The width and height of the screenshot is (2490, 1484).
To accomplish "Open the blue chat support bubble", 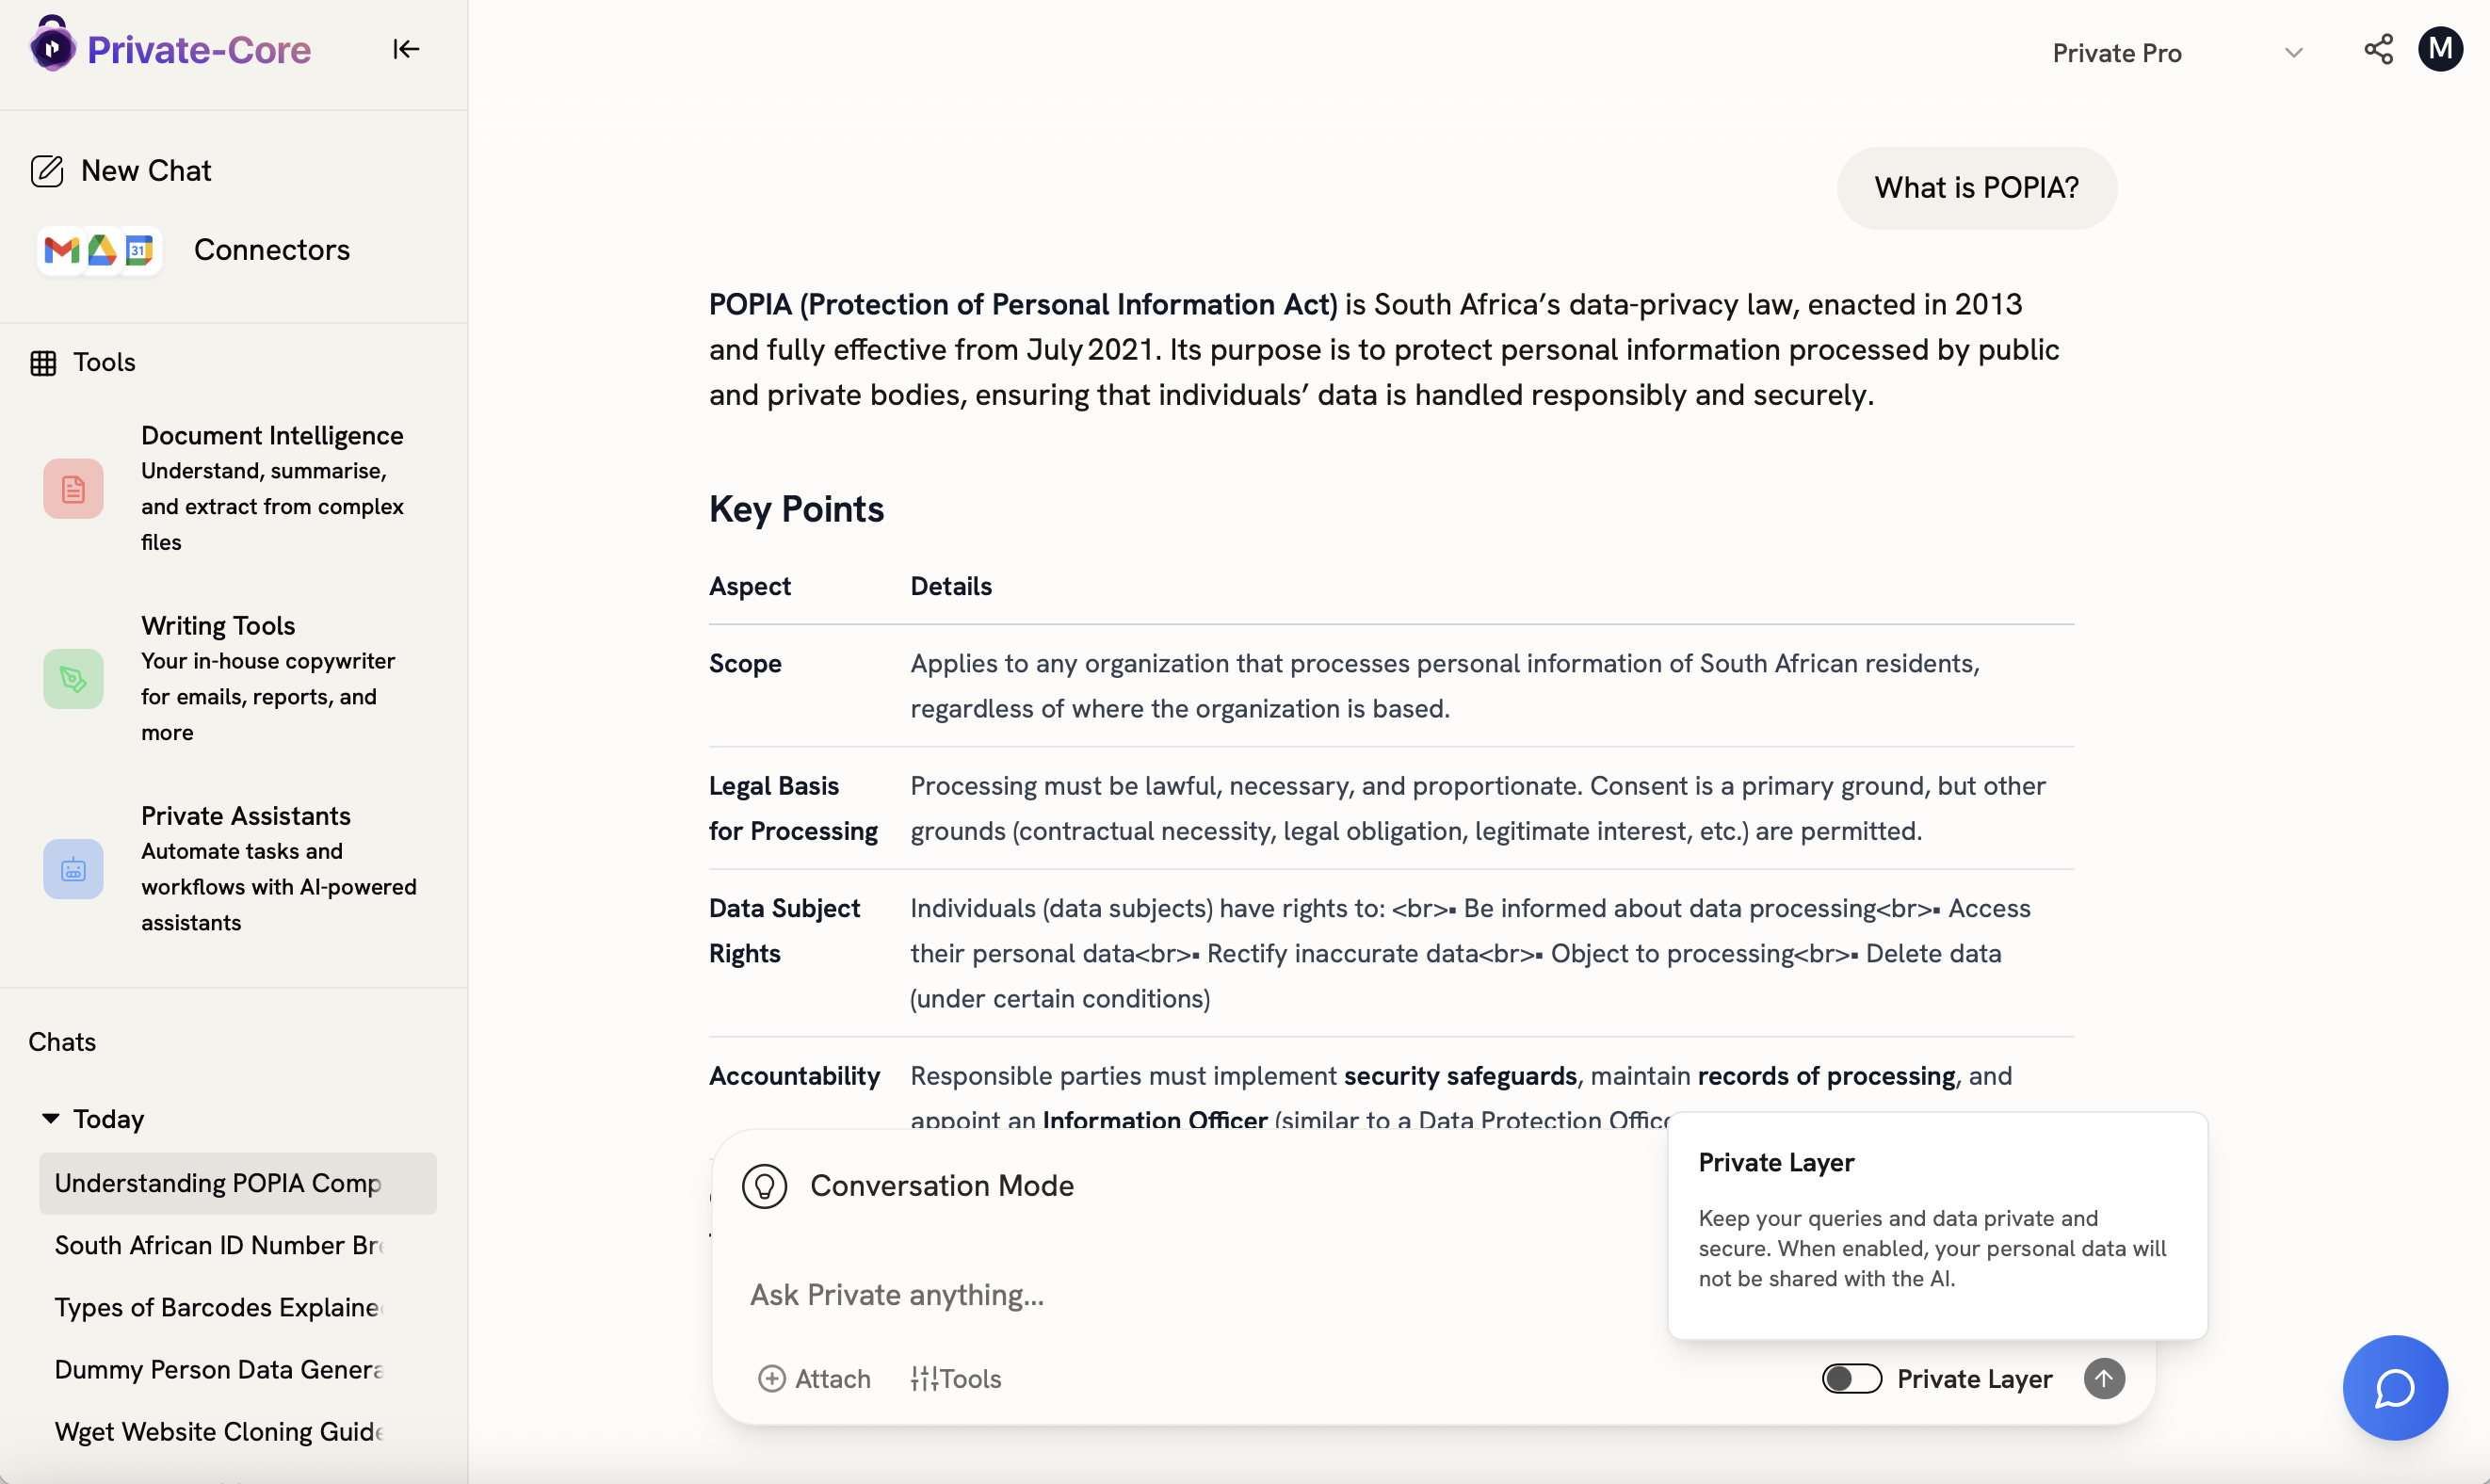I will [2395, 1387].
